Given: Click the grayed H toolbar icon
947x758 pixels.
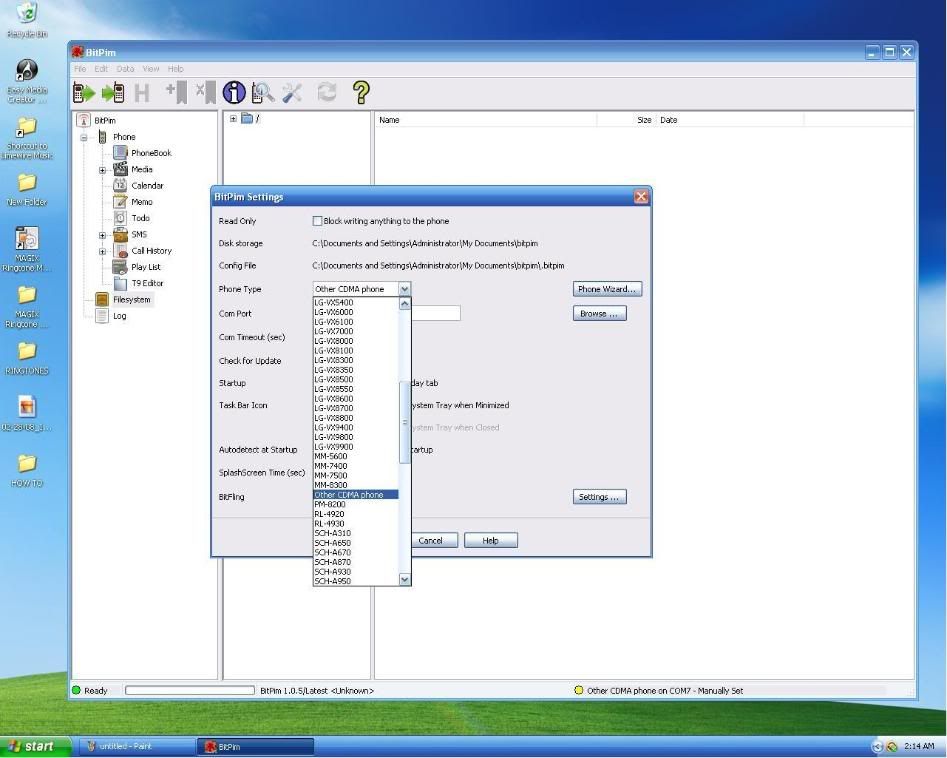Looking at the screenshot, I should pyautogui.click(x=142, y=93).
